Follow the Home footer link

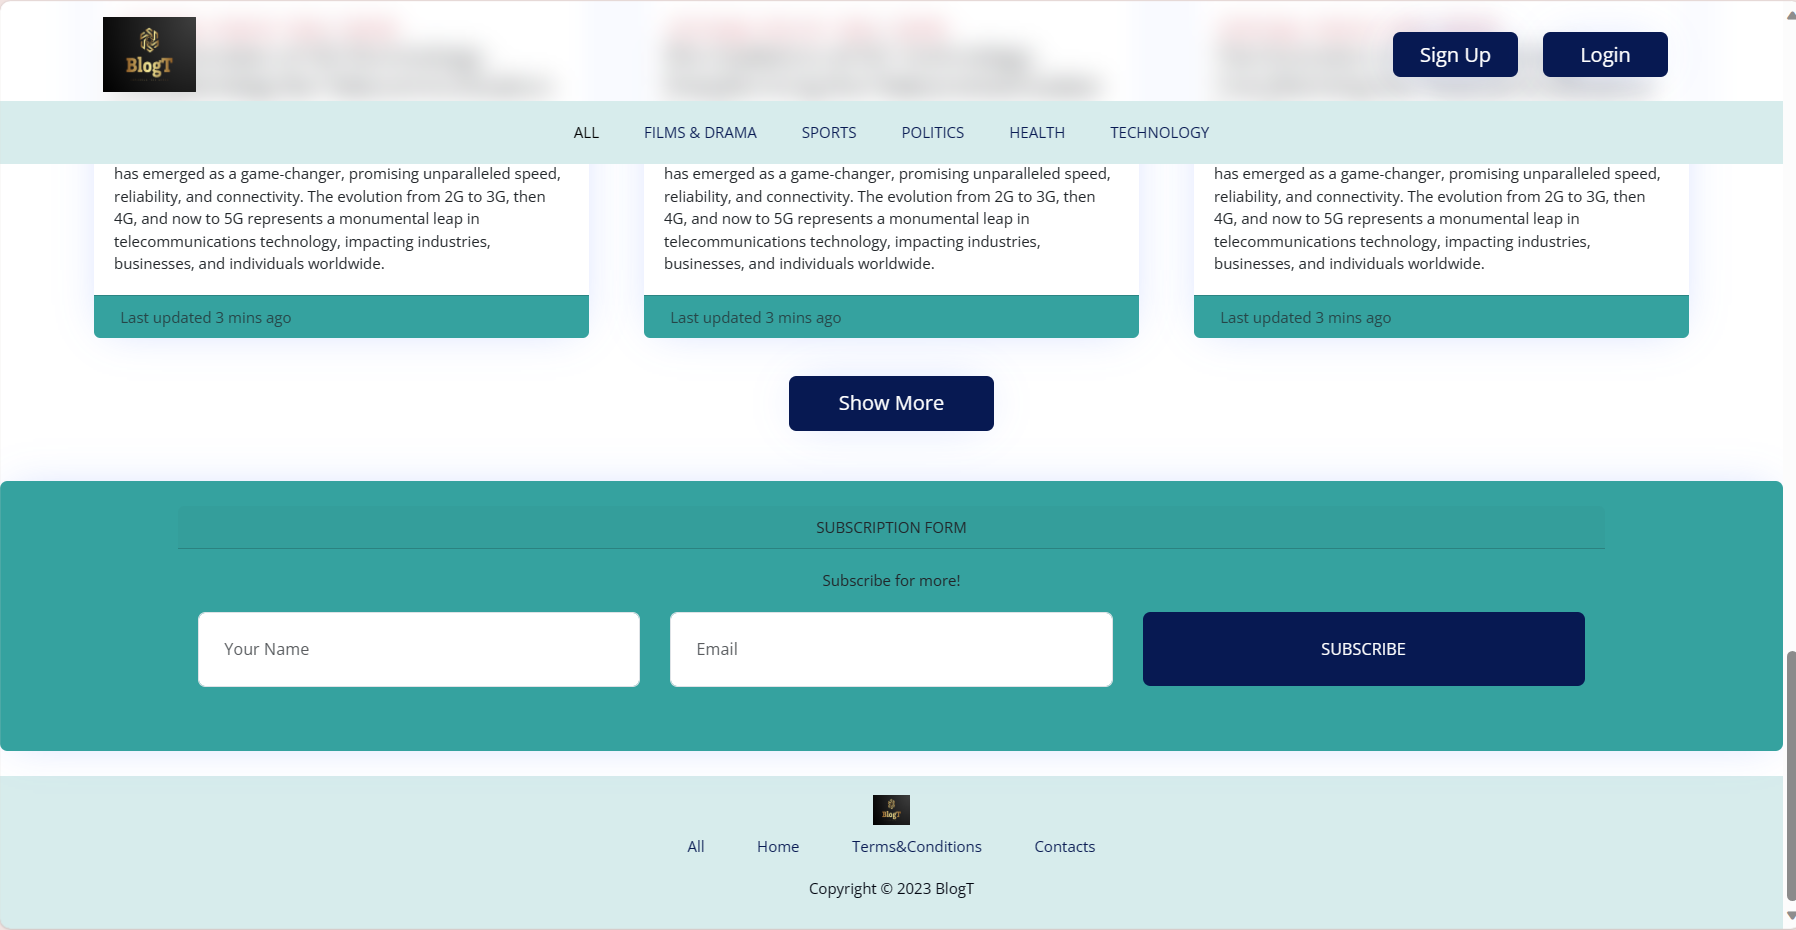777,847
